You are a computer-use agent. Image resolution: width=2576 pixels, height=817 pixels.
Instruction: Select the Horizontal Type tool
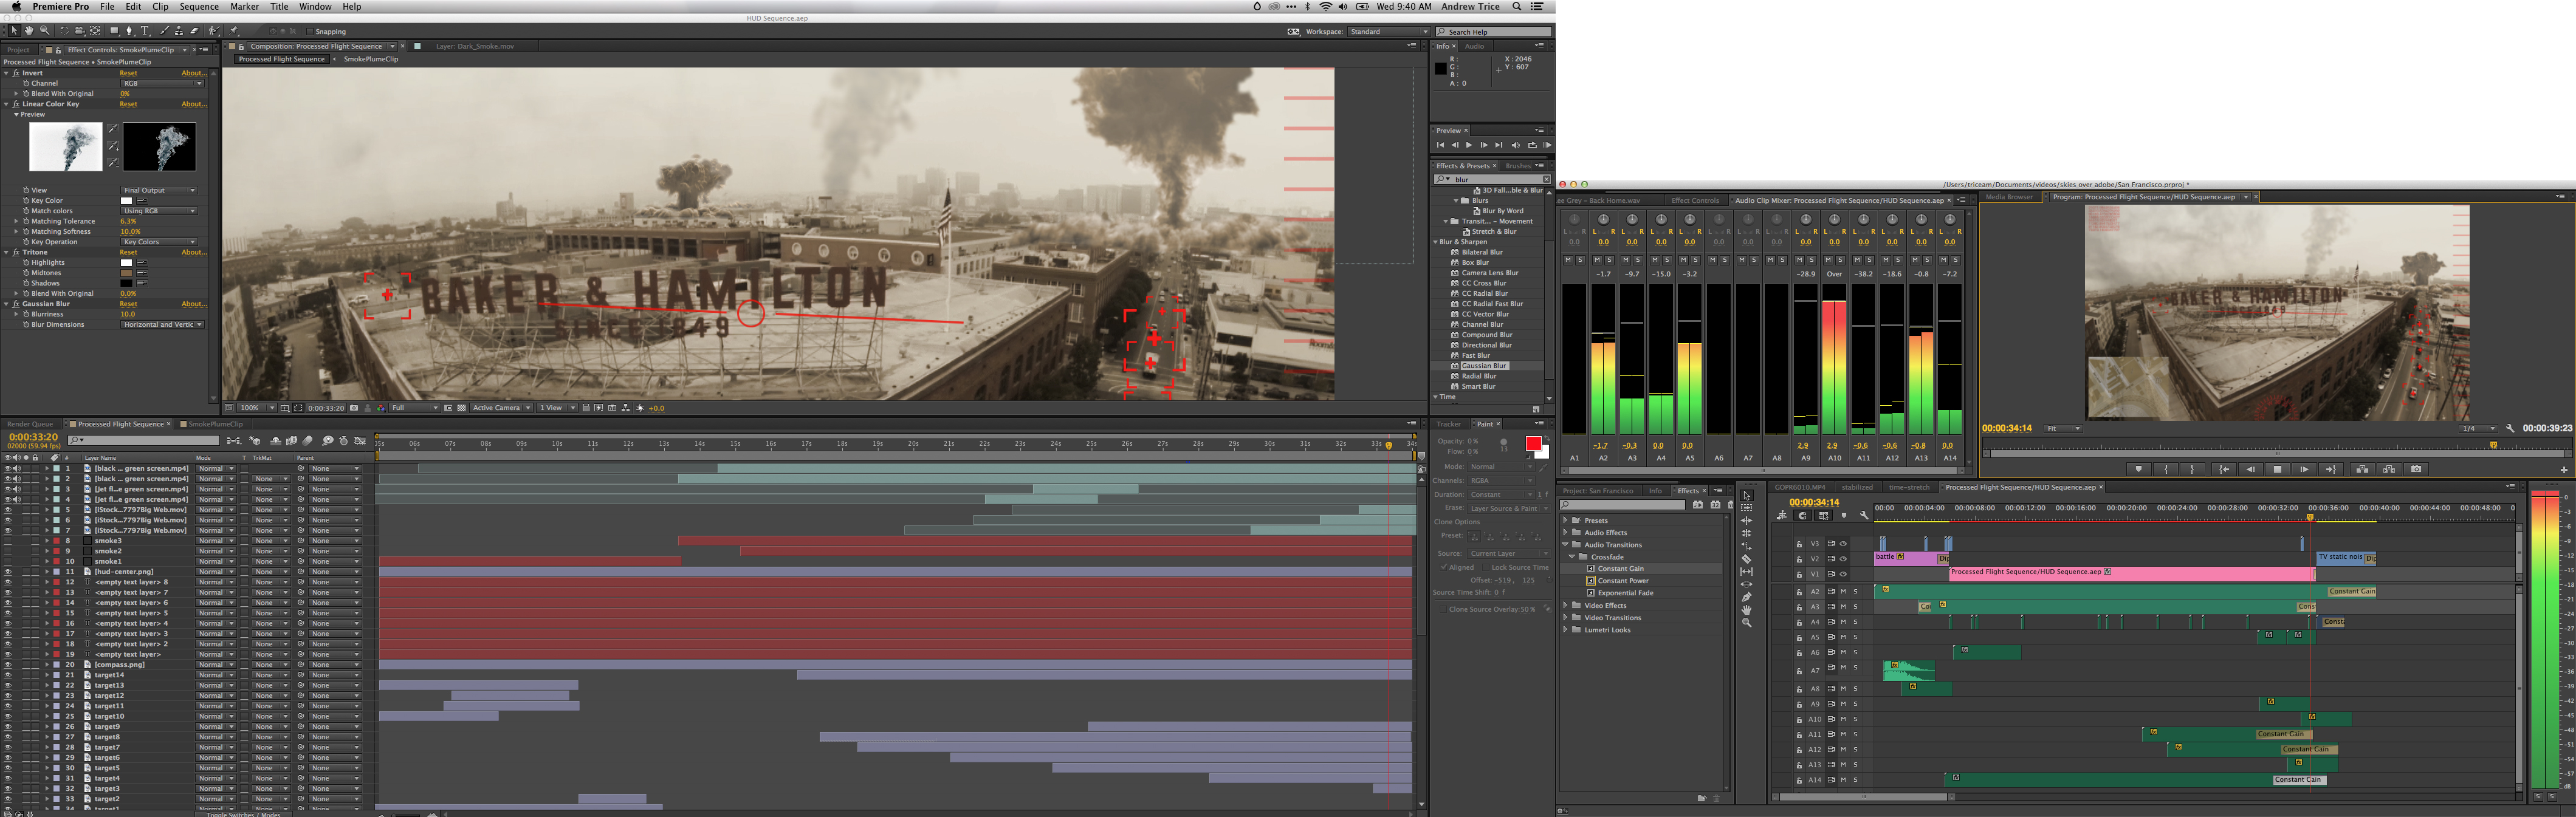145,31
